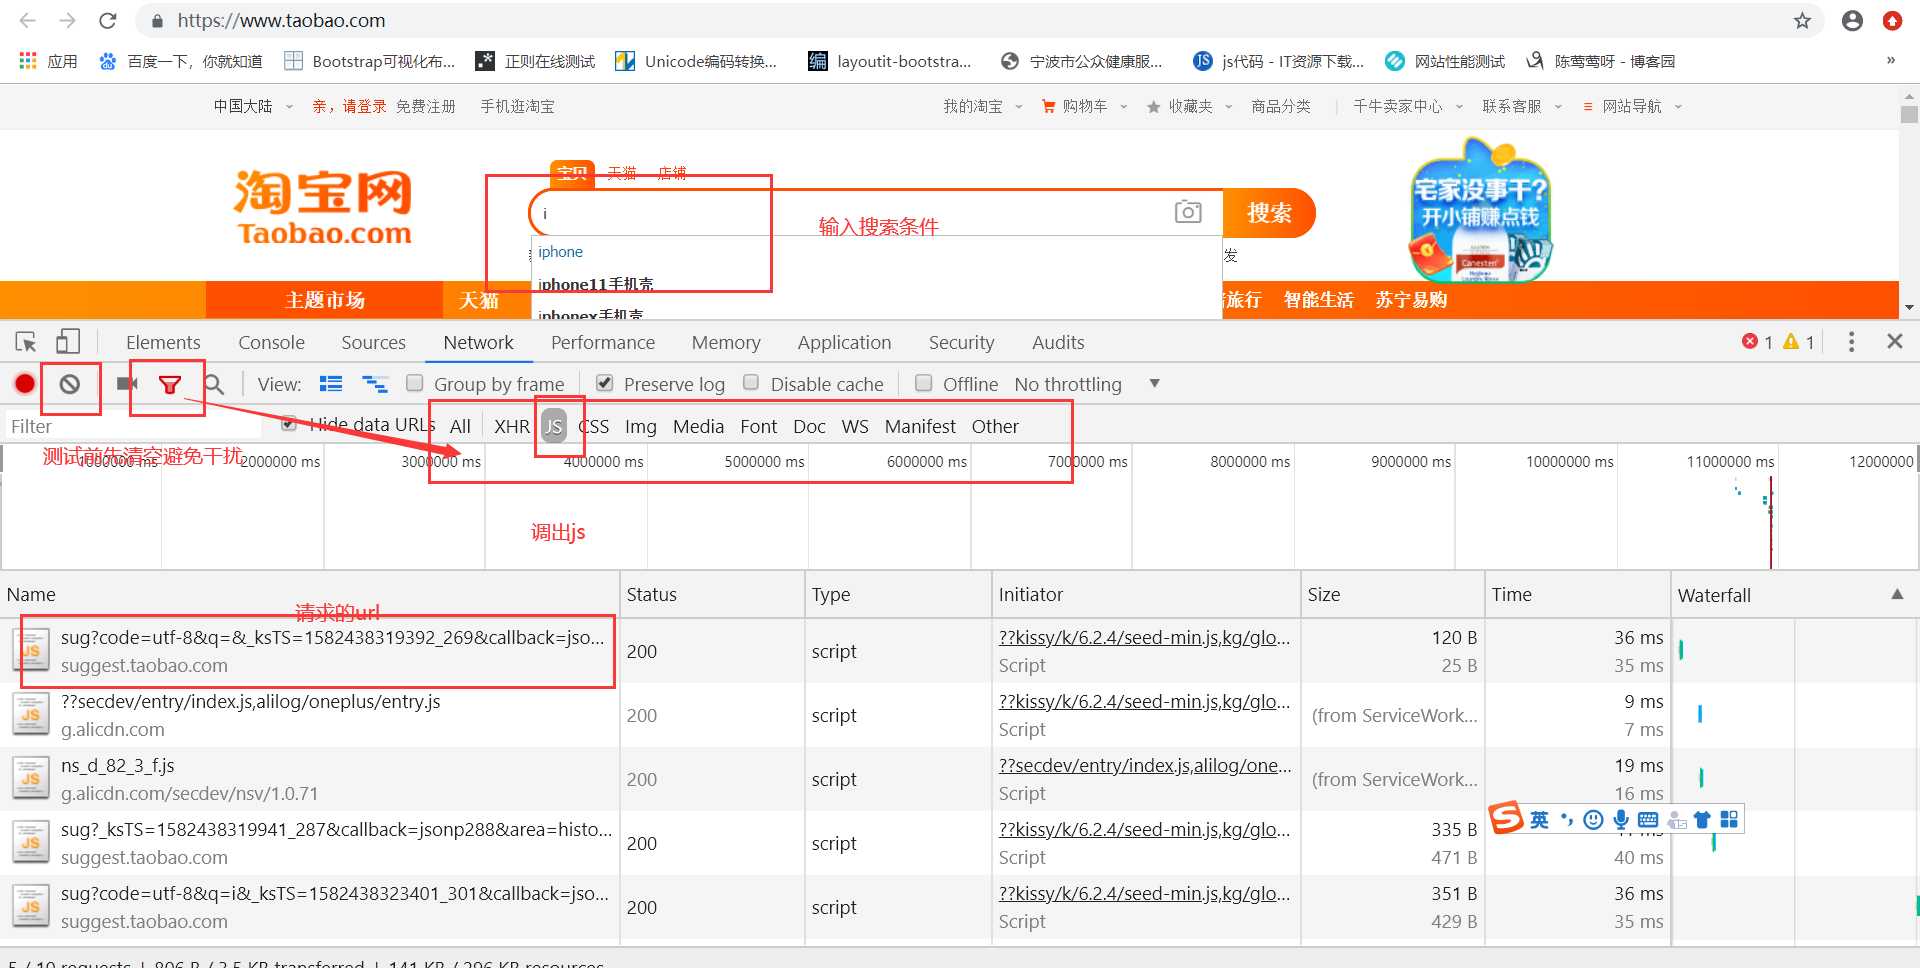Open the Security tab
Image resolution: width=1920 pixels, height=968 pixels.
[x=961, y=342]
